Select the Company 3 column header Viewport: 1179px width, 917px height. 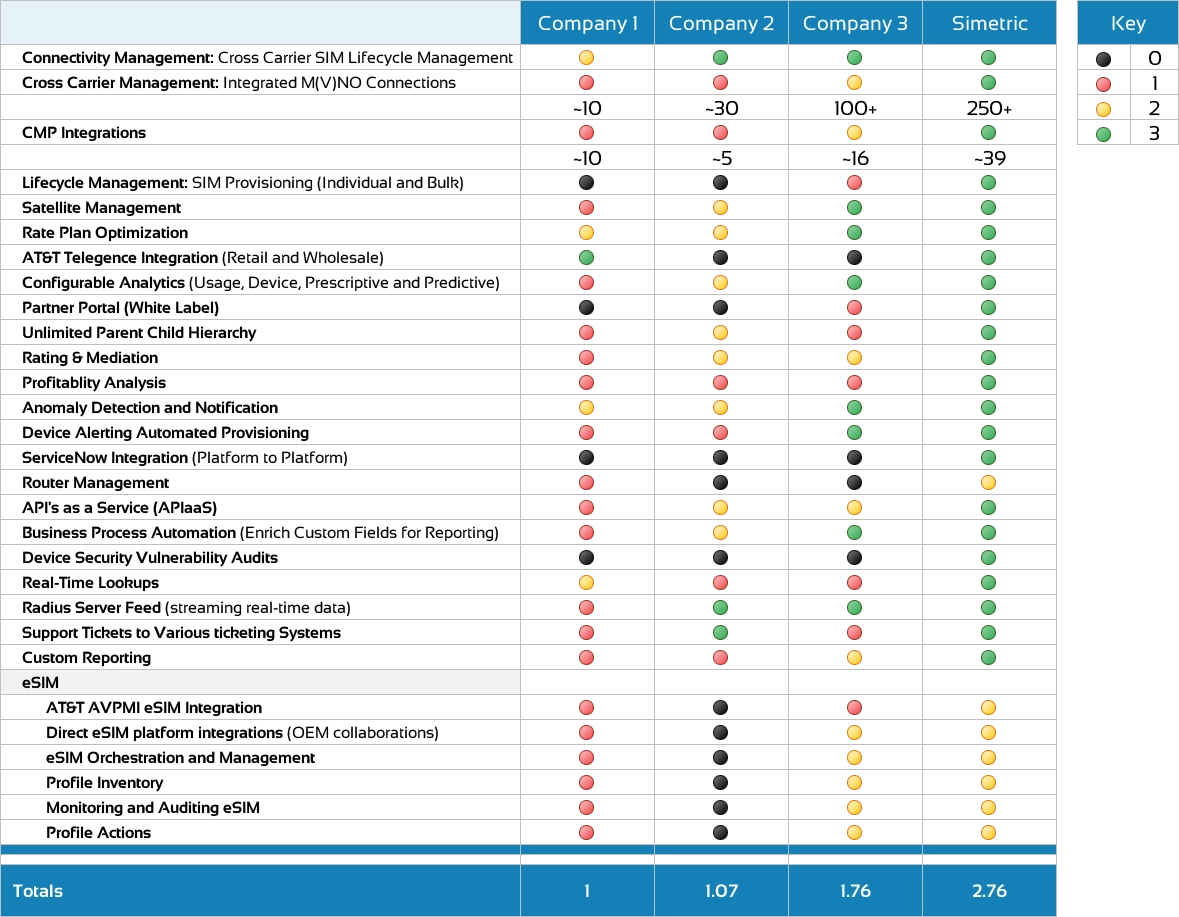(855, 23)
